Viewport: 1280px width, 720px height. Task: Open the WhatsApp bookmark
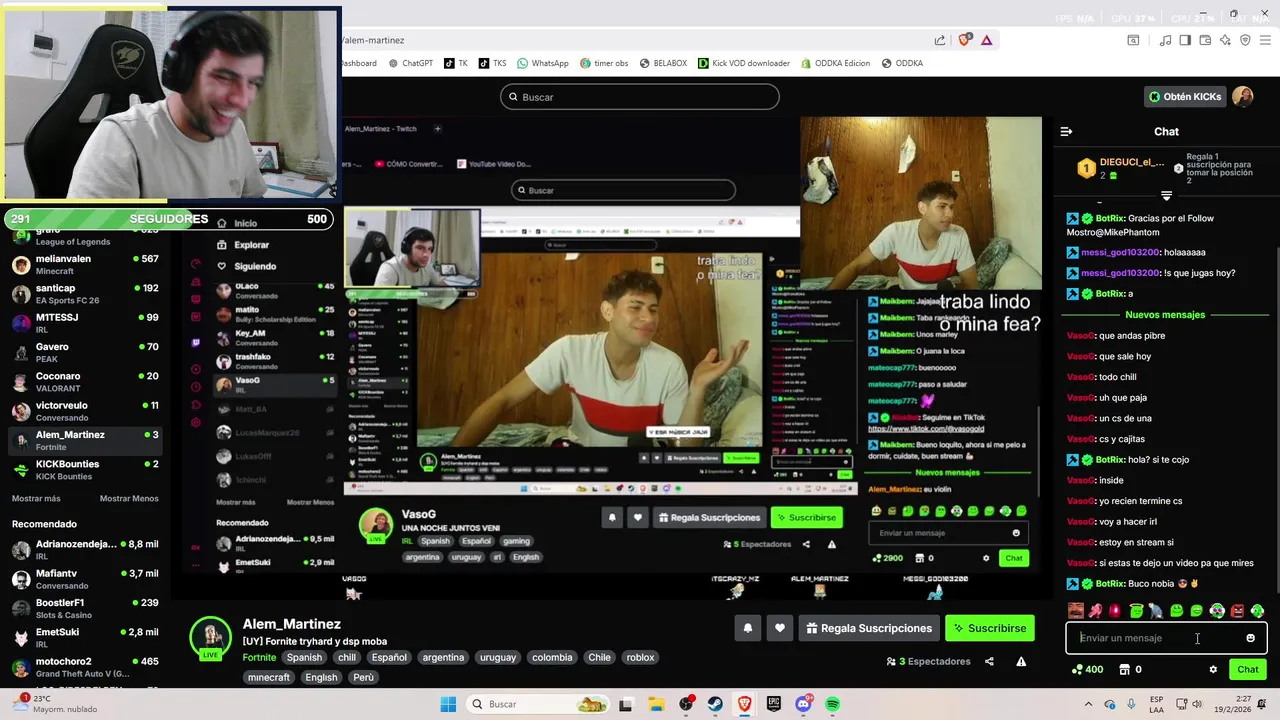point(542,63)
